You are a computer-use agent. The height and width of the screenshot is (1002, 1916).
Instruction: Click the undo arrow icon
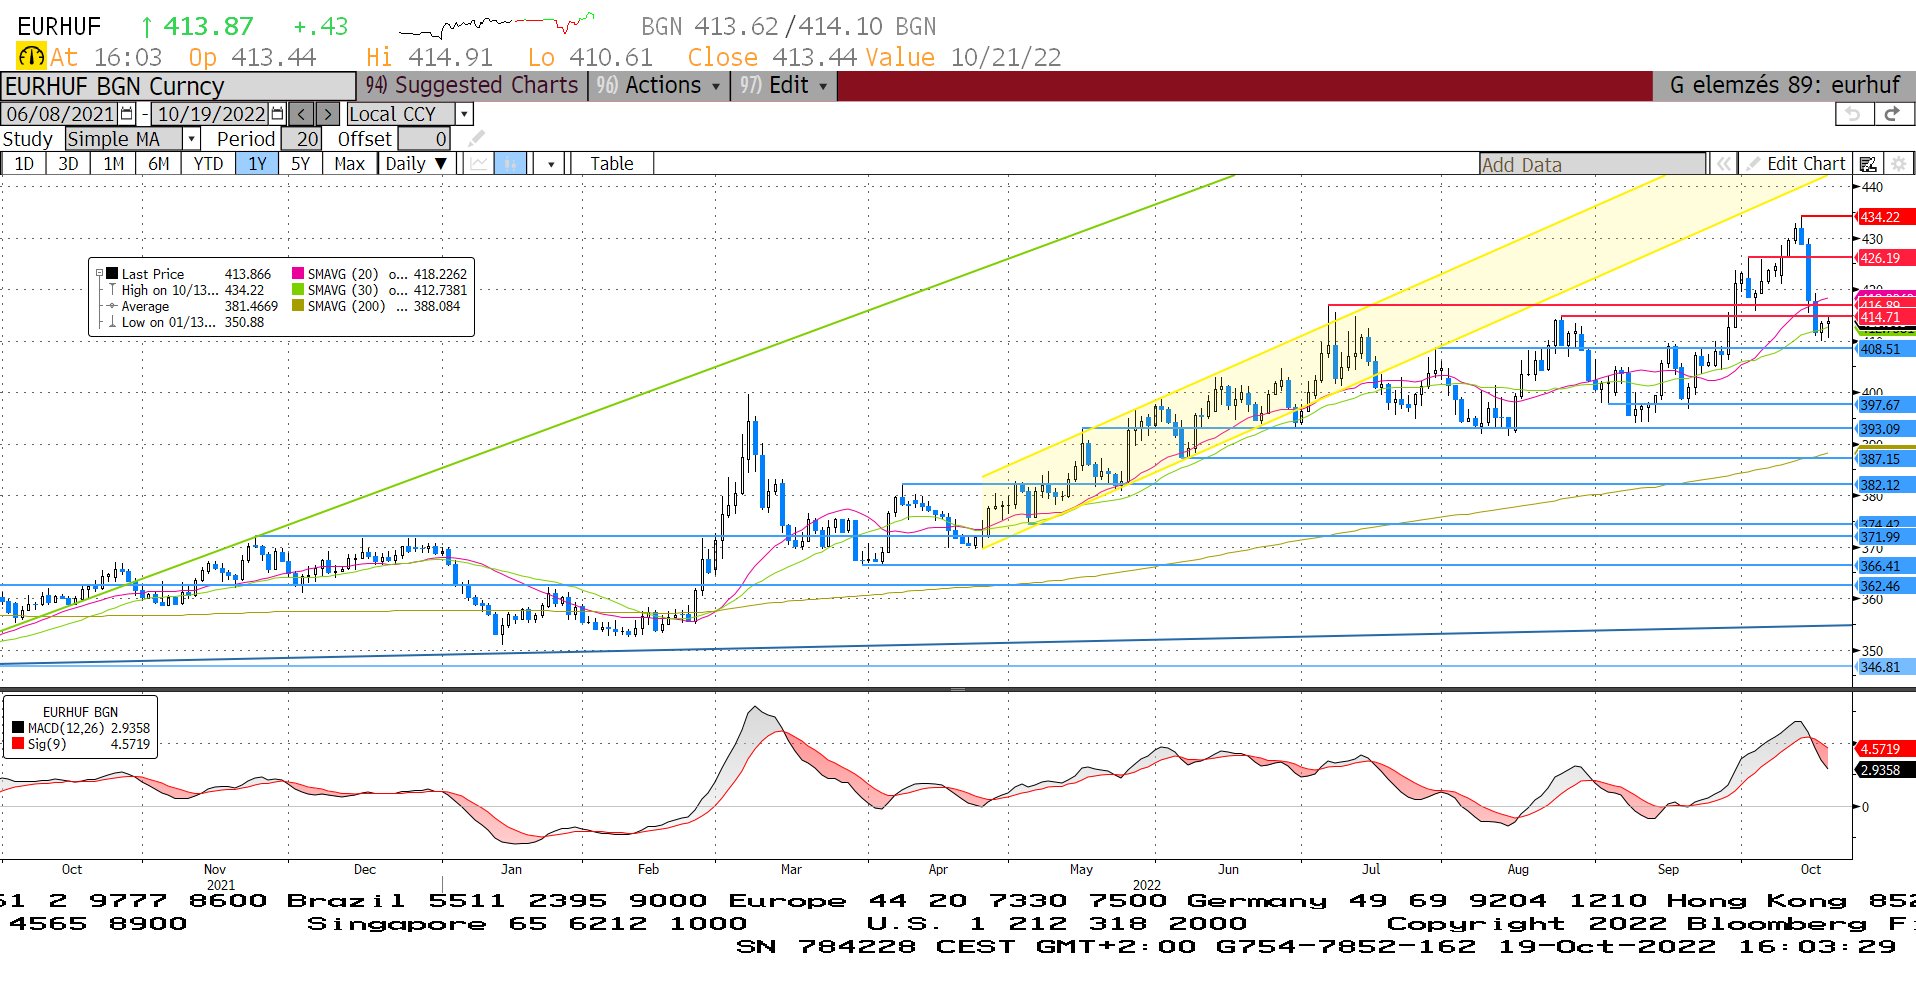point(1853,114)
